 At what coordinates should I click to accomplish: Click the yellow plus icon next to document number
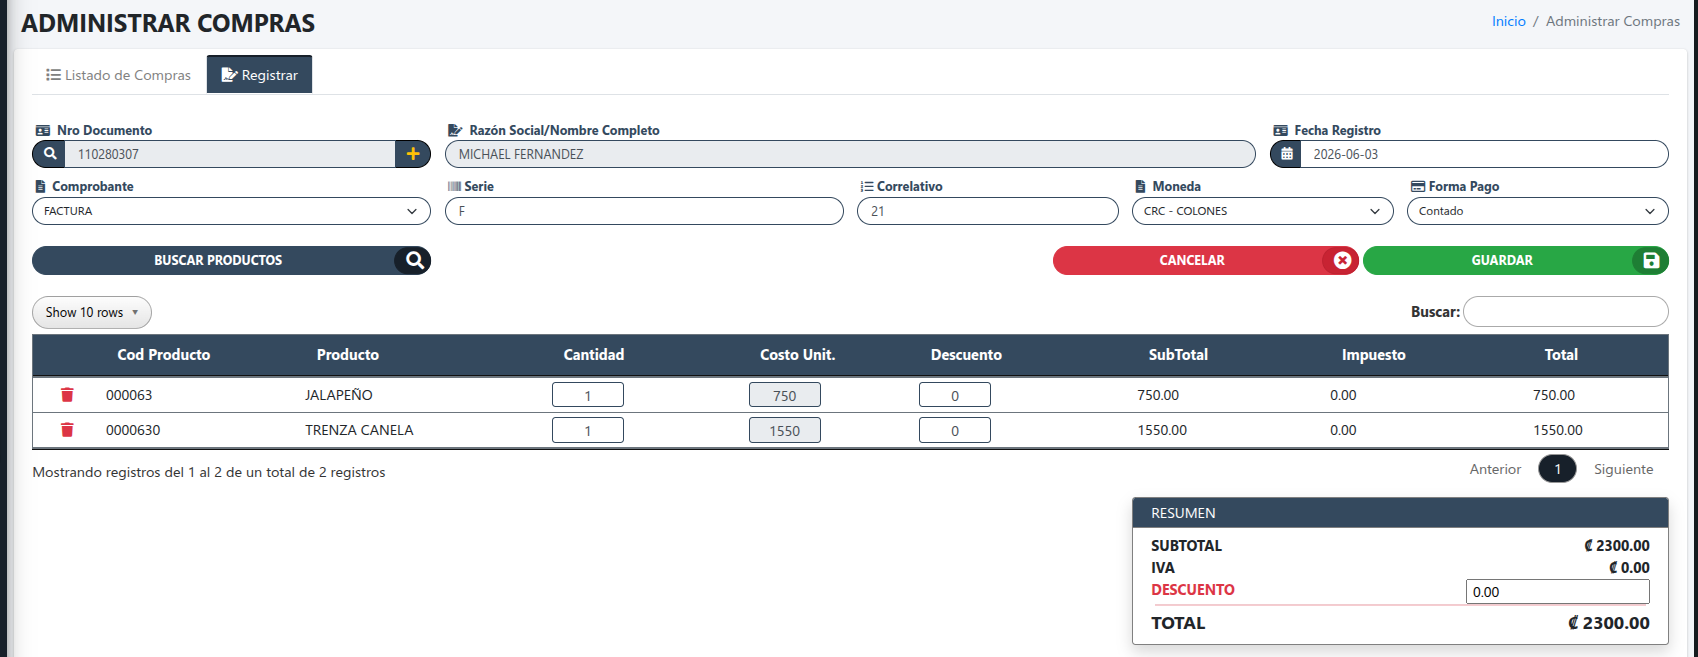[x=413, y=154]
